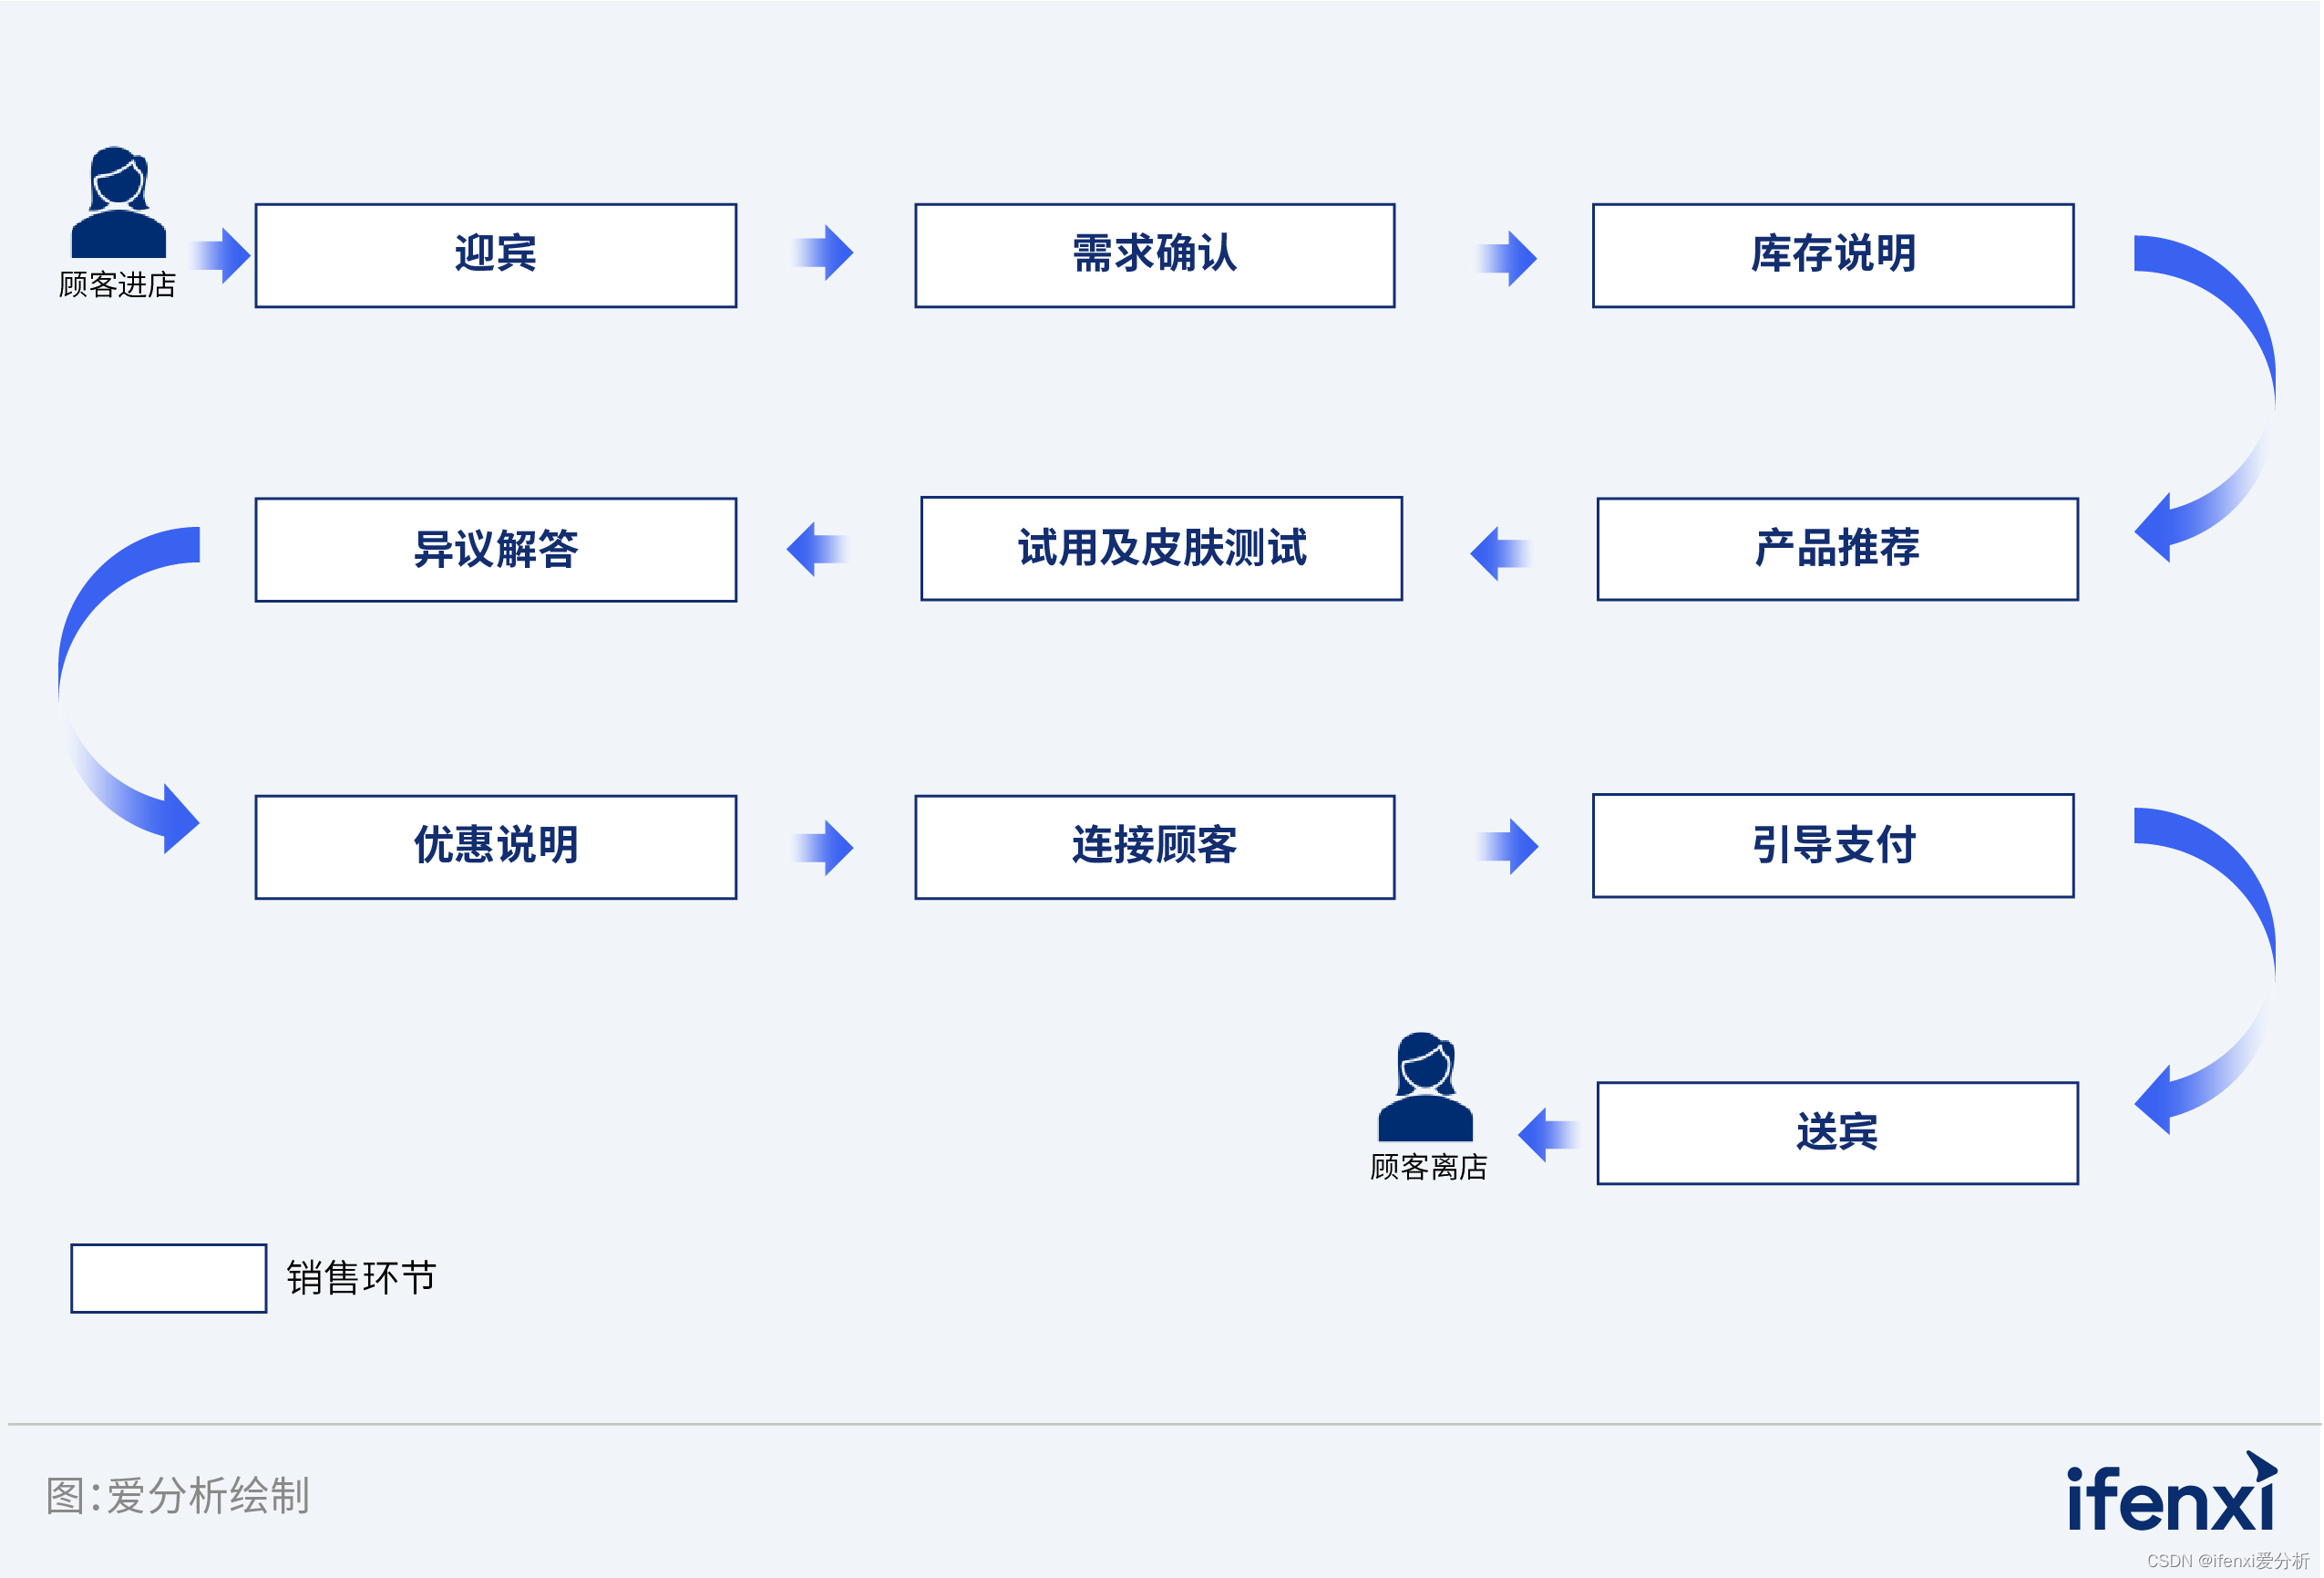Click arrow between 连接顾客 and 引导支付
Viewport: 2324px width, 1578px height.
[1507, 847]
